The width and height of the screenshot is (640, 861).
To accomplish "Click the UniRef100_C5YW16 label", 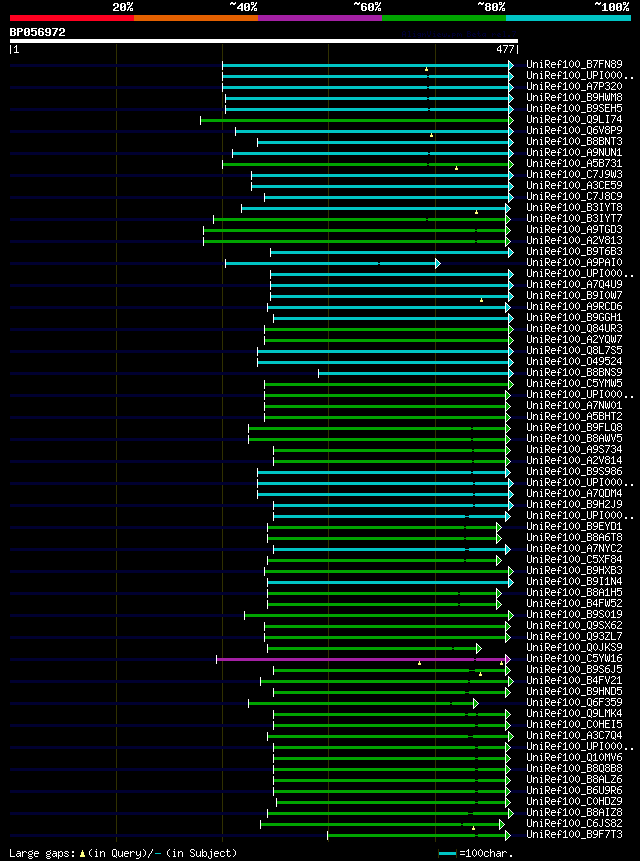I will [574, 658].
